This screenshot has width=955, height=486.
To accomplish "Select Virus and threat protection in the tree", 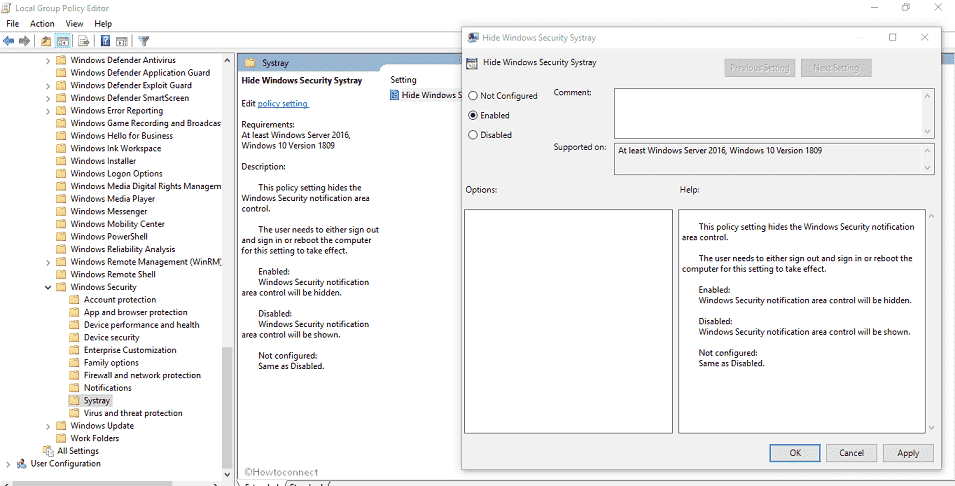I will click(x=133, y=413).
